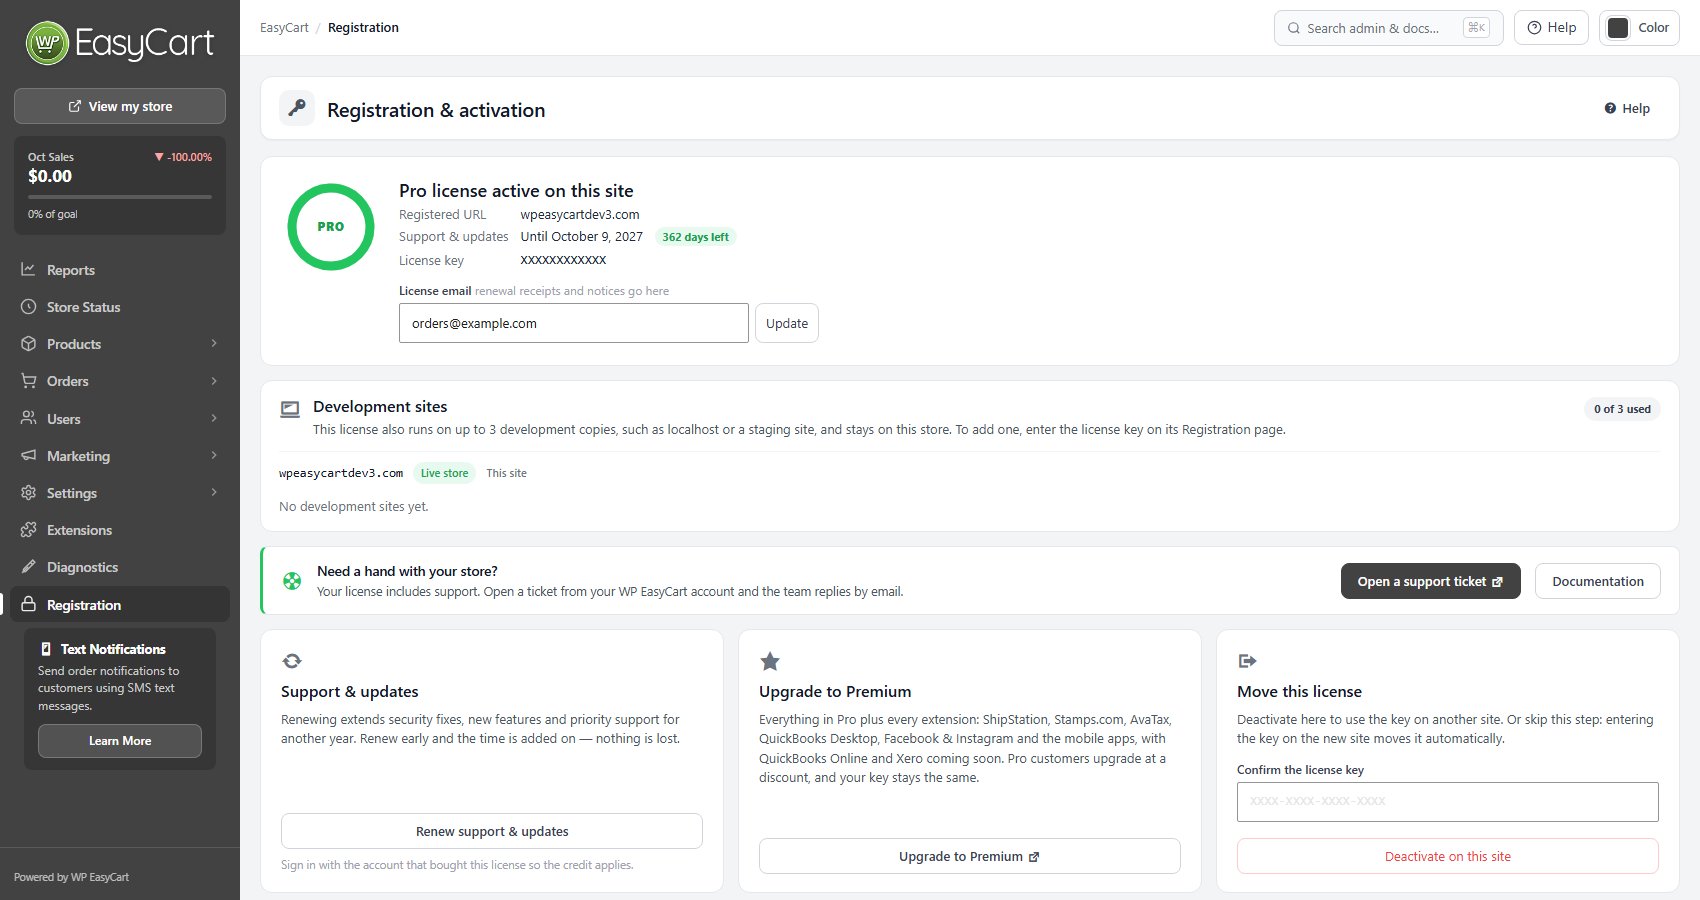Click the exit icon above Move this license
The image size is (1700, 900).
[1247, 661]
